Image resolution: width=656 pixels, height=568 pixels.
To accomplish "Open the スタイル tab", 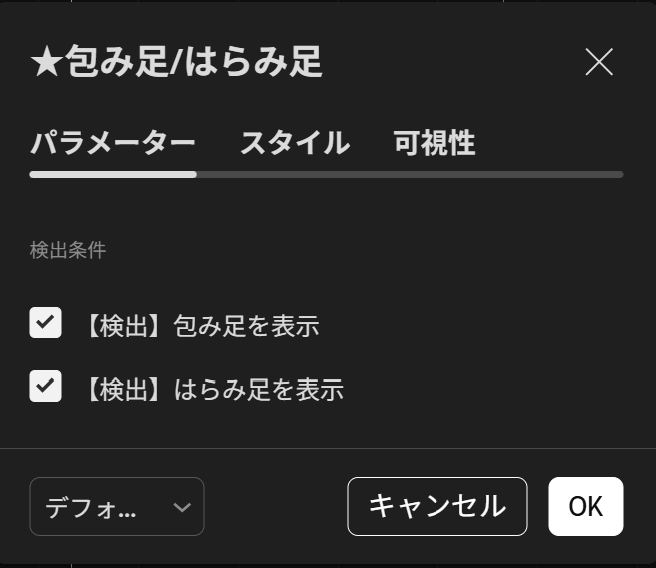I will pyautogui.click(x=294, y=143).
